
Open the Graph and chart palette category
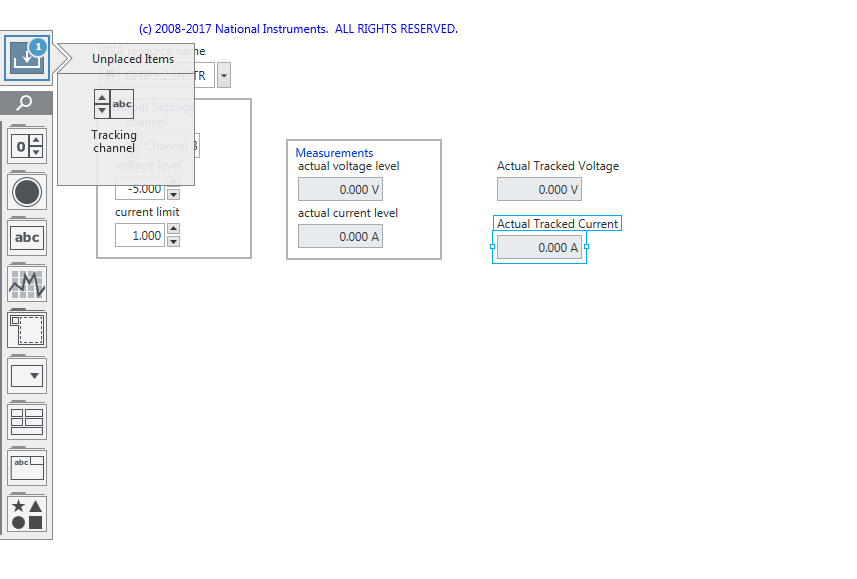[27, 284]
